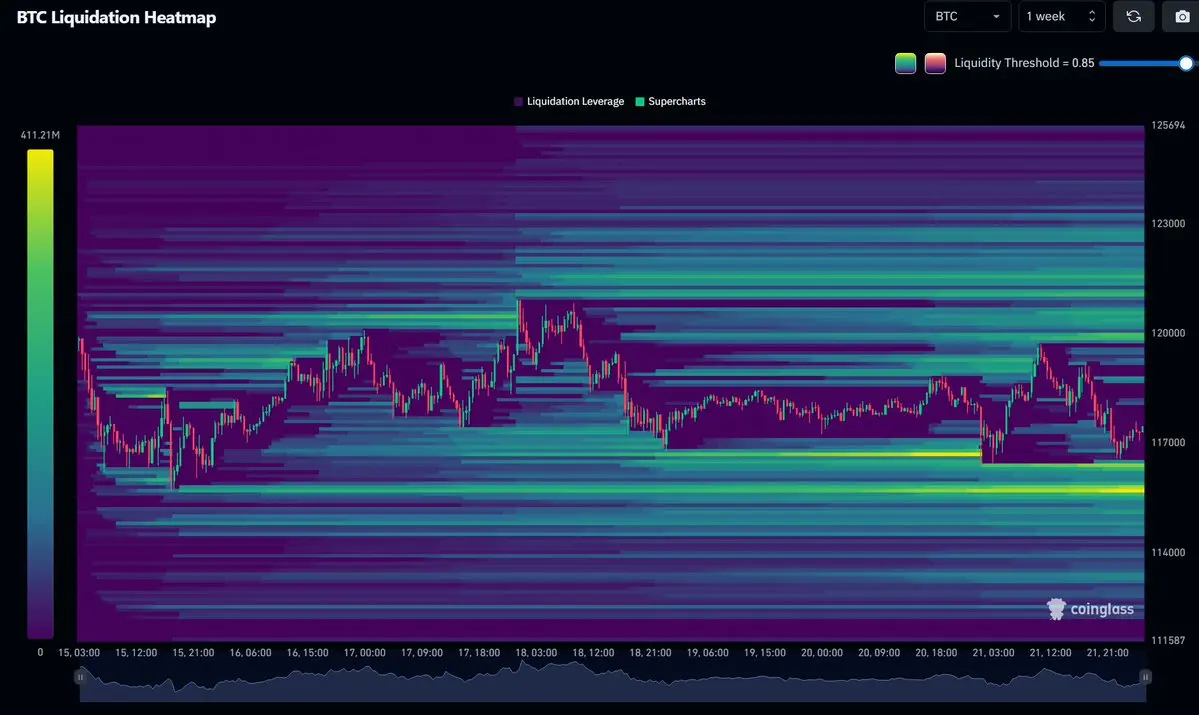
Task: Click the left range handle of time navigator
Action: (x=80, y=677)
